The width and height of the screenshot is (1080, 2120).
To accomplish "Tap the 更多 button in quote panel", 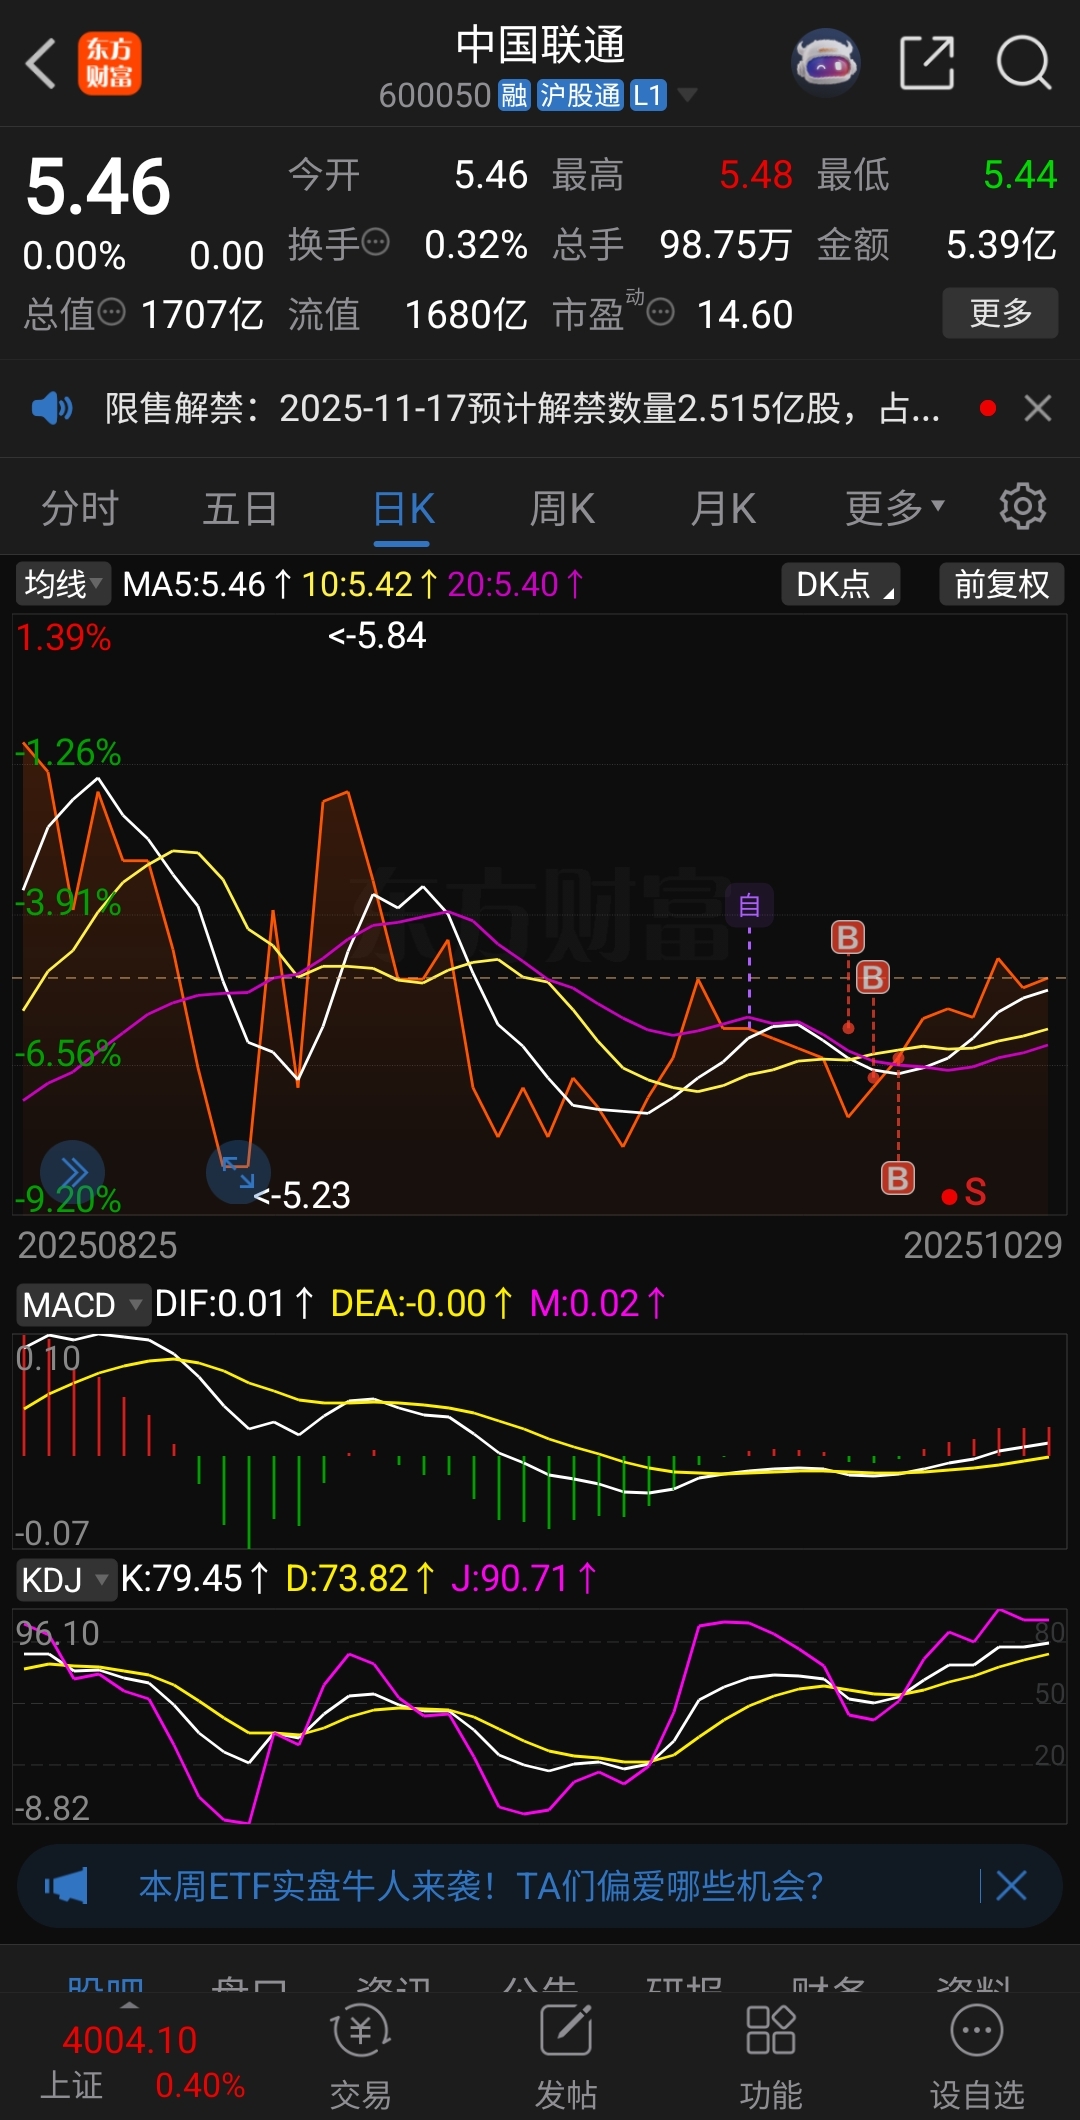I will pyautogui.click(x=1000, y=313).
